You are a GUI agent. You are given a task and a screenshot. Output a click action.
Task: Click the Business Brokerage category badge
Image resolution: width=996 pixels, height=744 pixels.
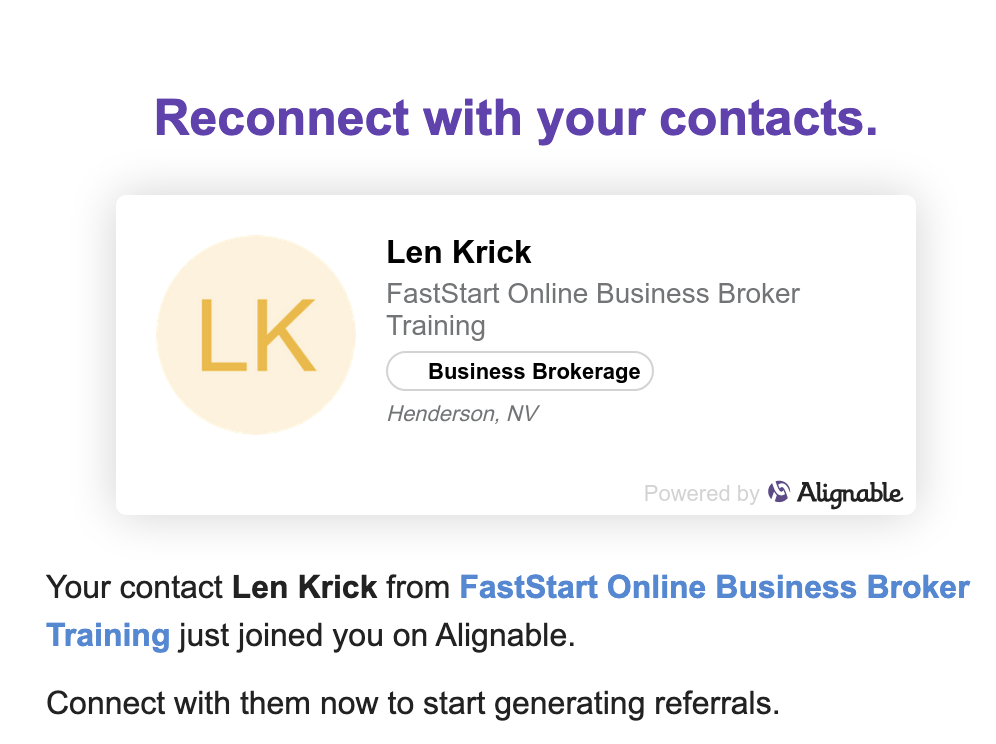520,371
